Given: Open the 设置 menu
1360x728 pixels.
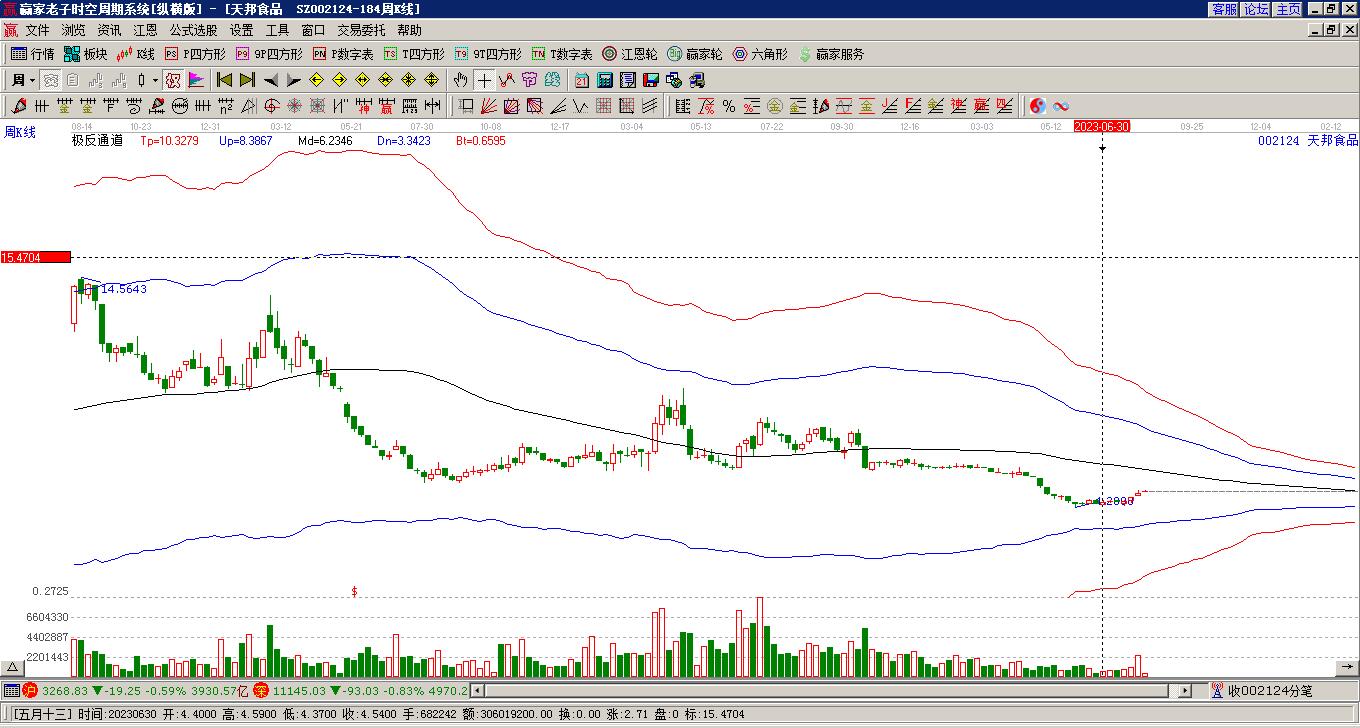Looking at the screenshot, I should [x=241, y=31].
